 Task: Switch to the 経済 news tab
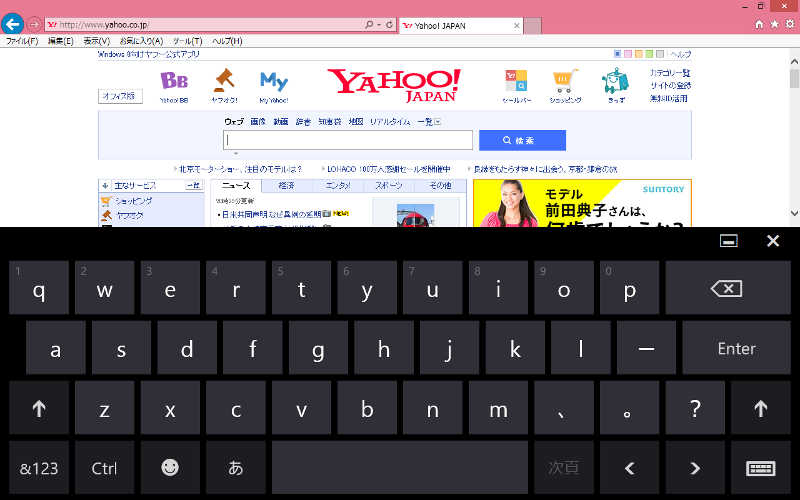click(286, 186)
